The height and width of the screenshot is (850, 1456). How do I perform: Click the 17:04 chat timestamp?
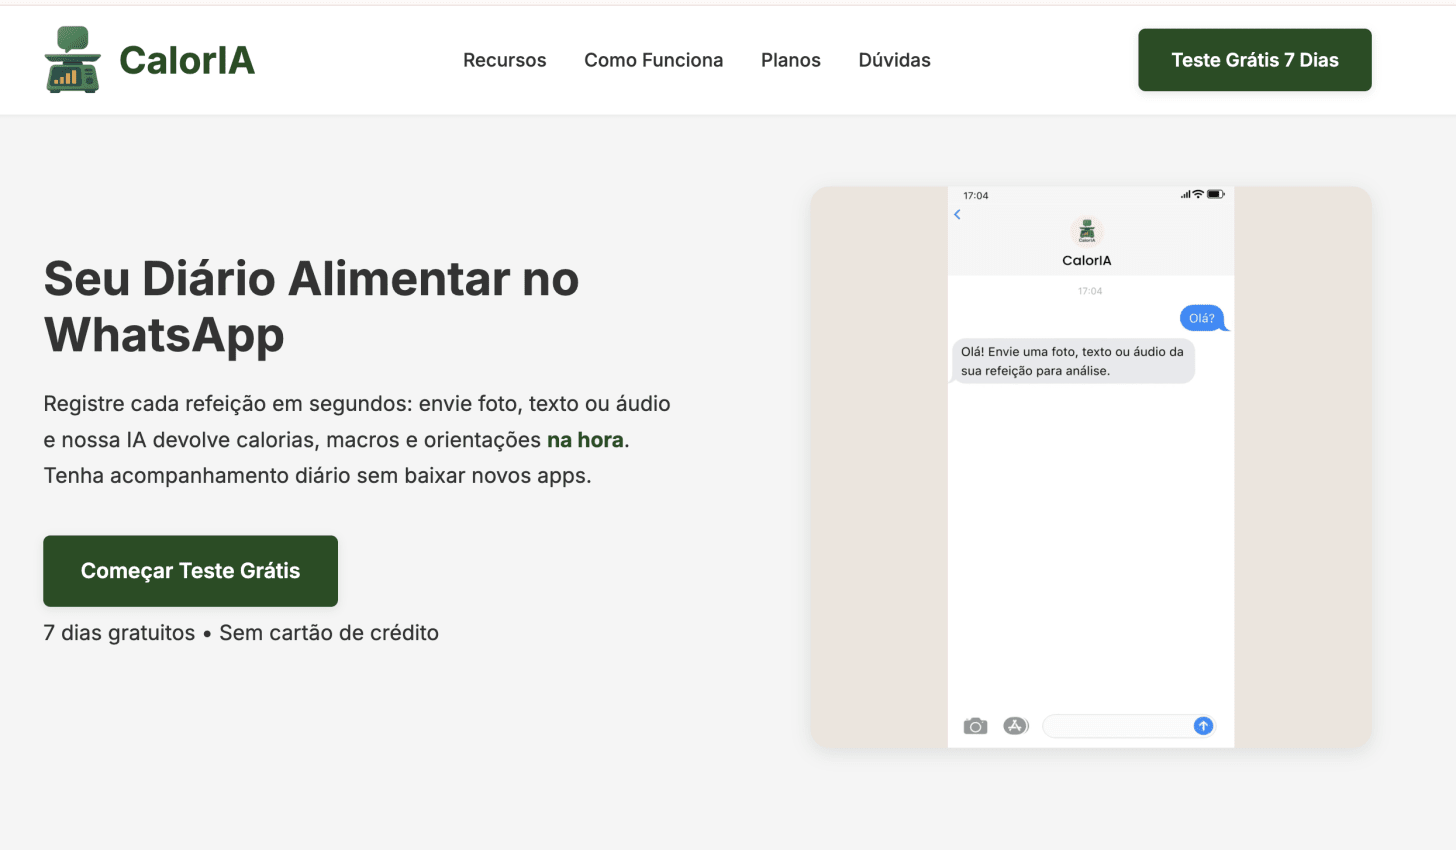1090,291
